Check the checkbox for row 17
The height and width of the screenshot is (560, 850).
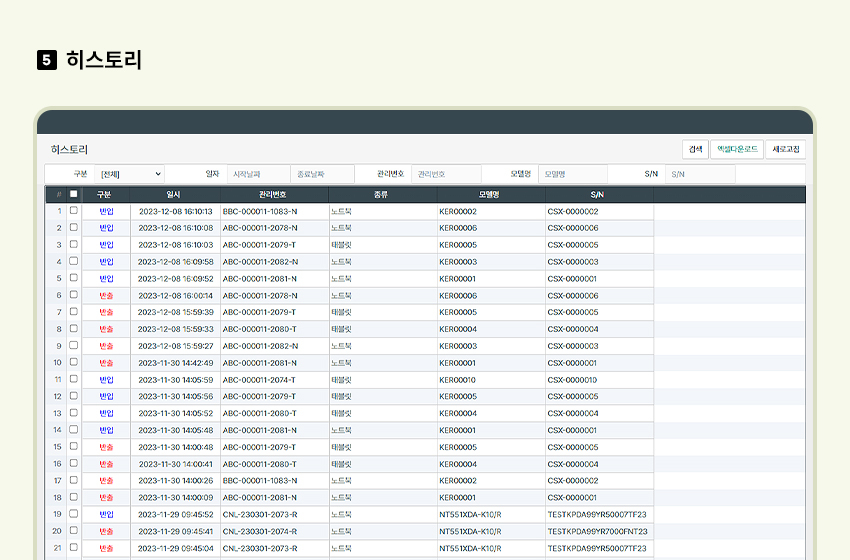(x=74, y=480)
